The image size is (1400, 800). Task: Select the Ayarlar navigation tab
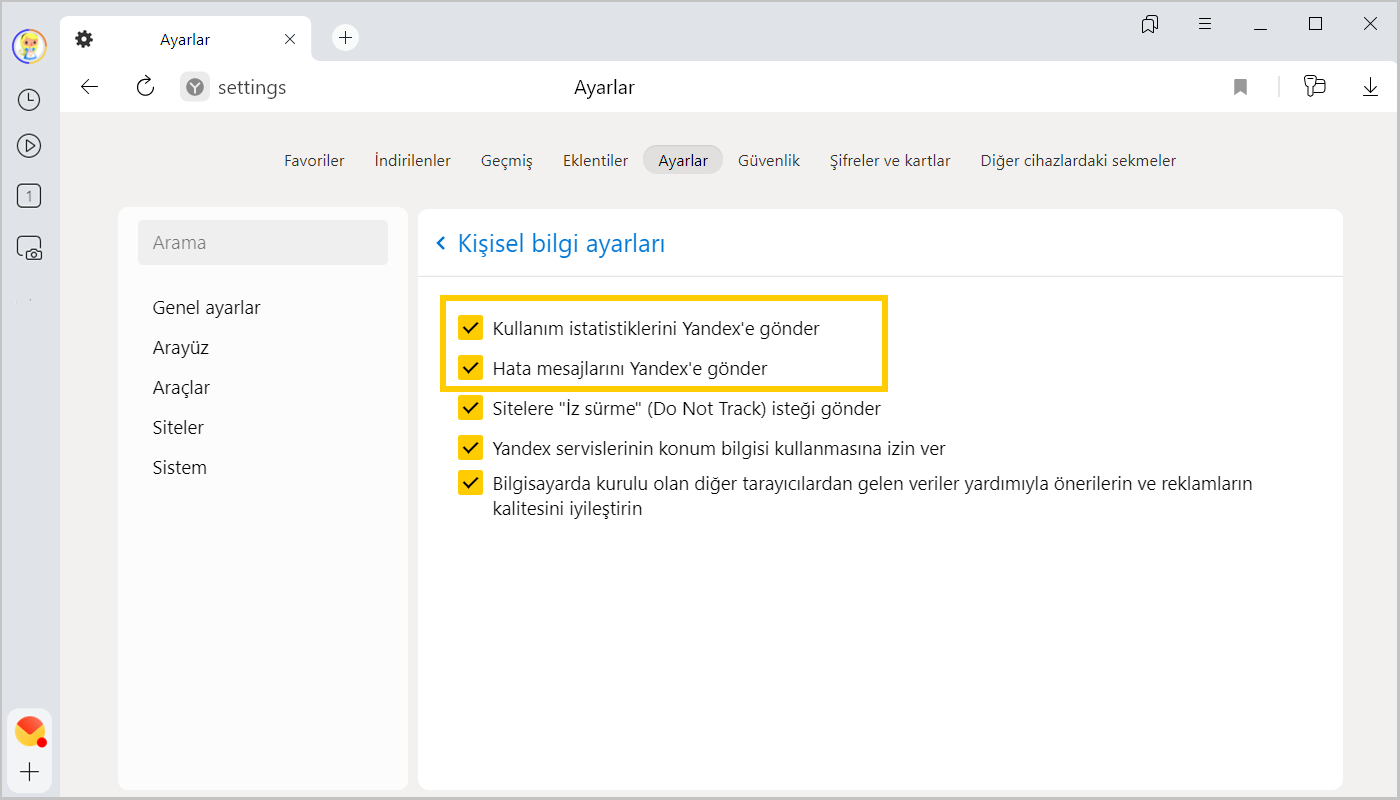[x=683, y=160]
